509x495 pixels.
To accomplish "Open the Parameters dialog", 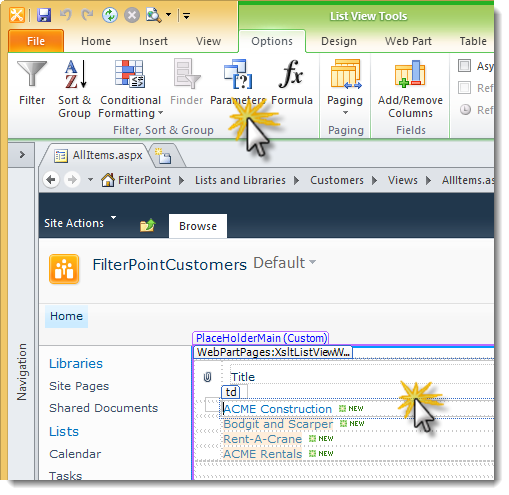I will (238, 83).
